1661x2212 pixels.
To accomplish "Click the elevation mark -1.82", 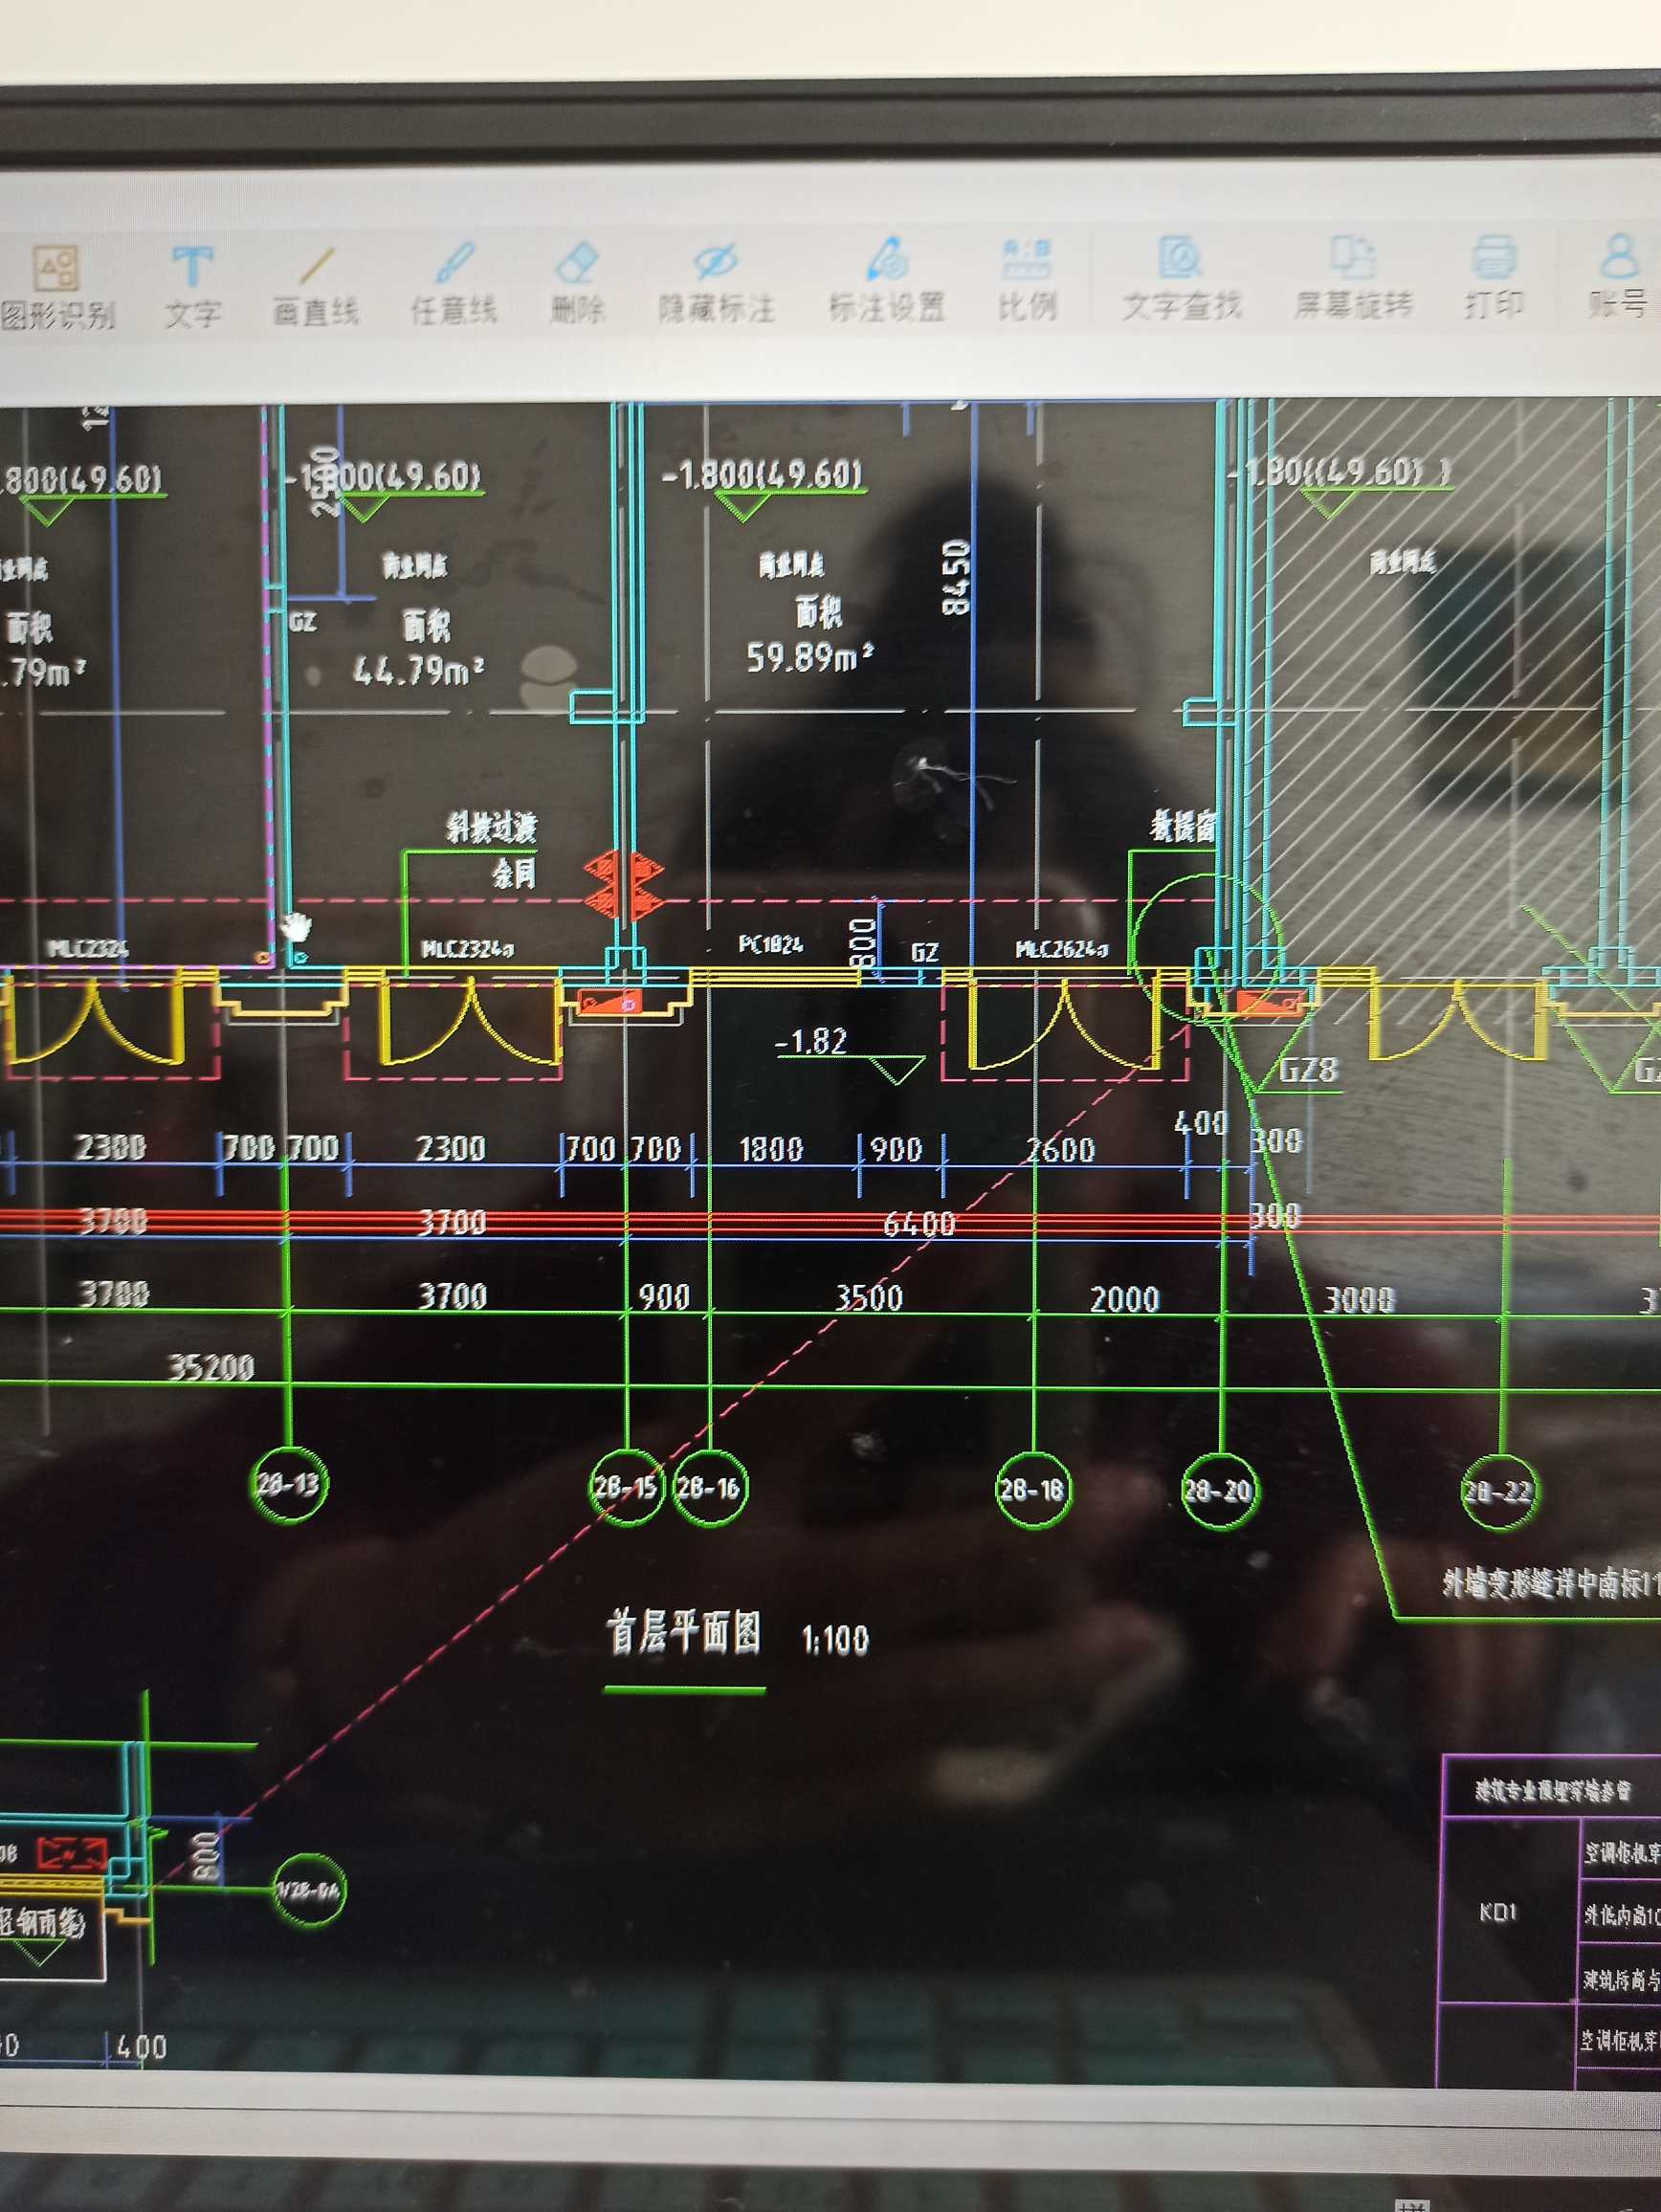I will (x=812, y=1042).
